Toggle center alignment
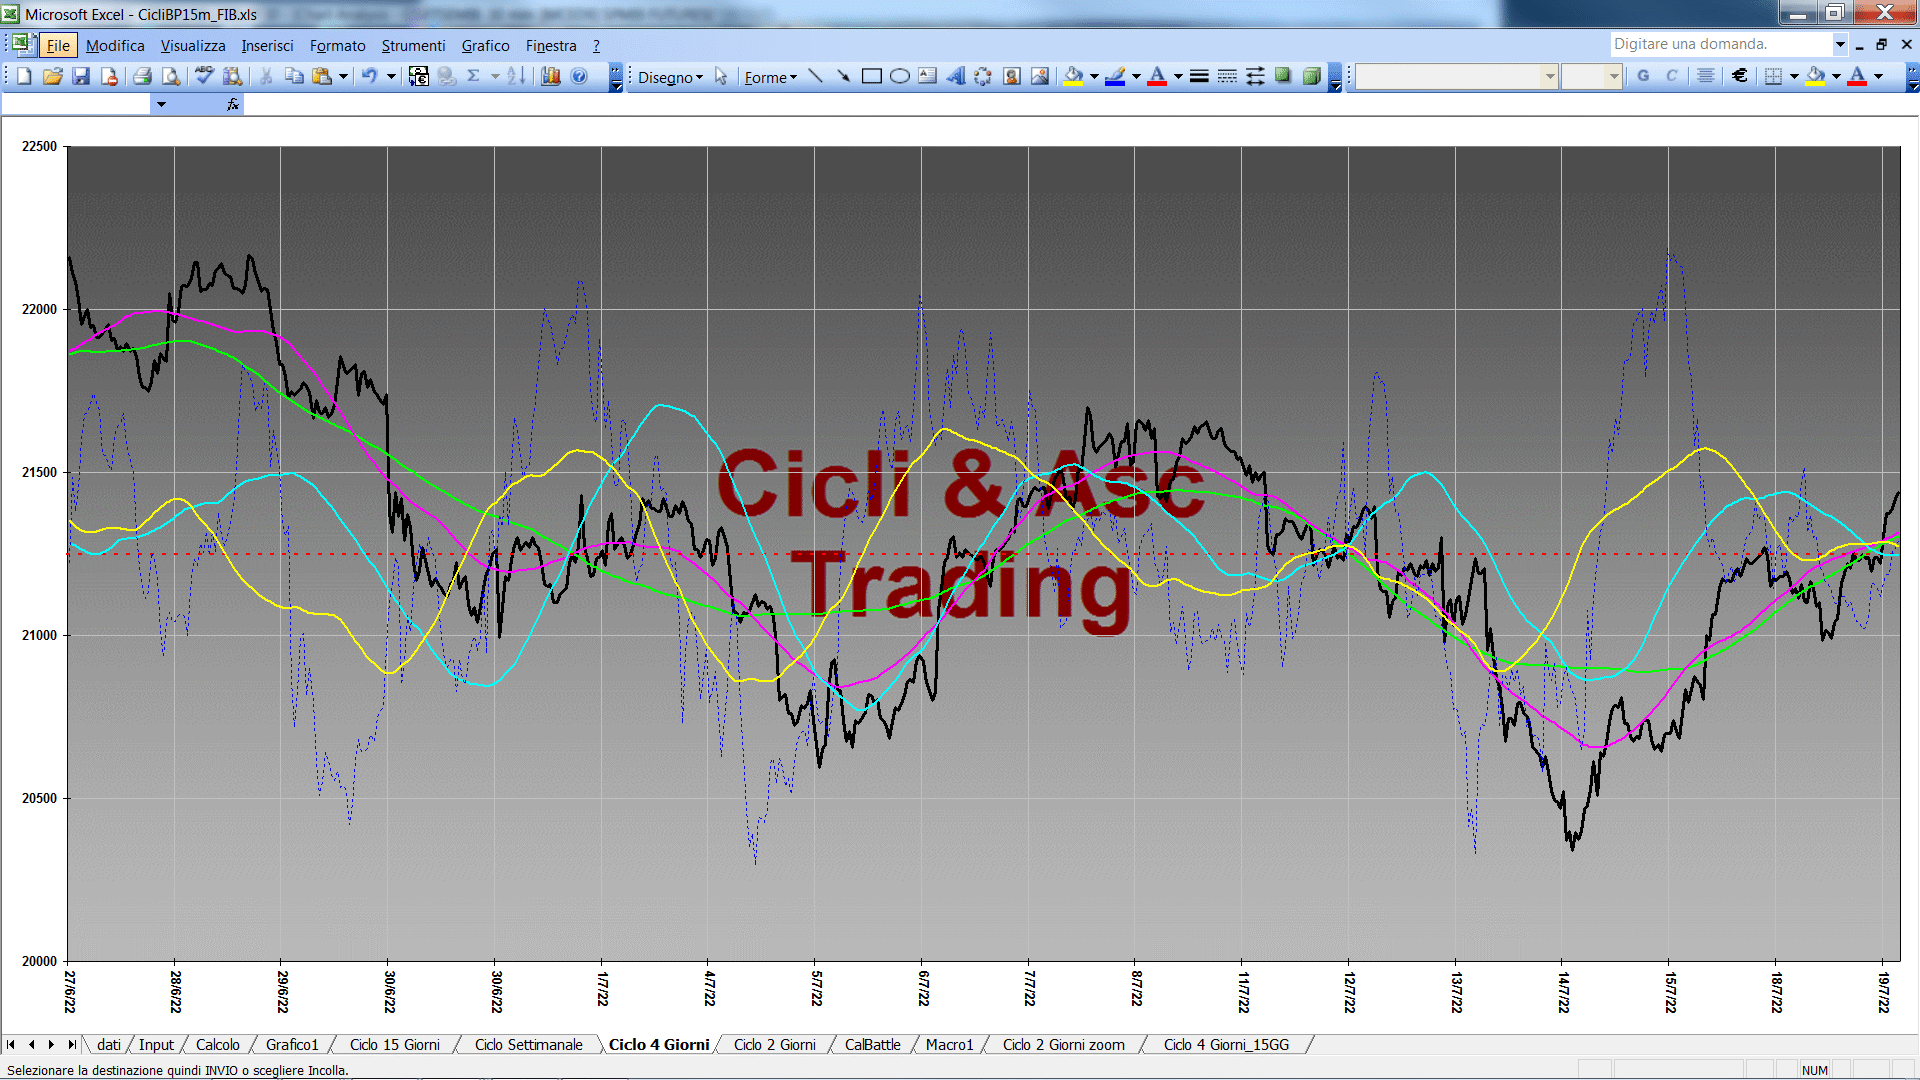This screenshot has width=1920, height=1080. tap(1706, 76)
